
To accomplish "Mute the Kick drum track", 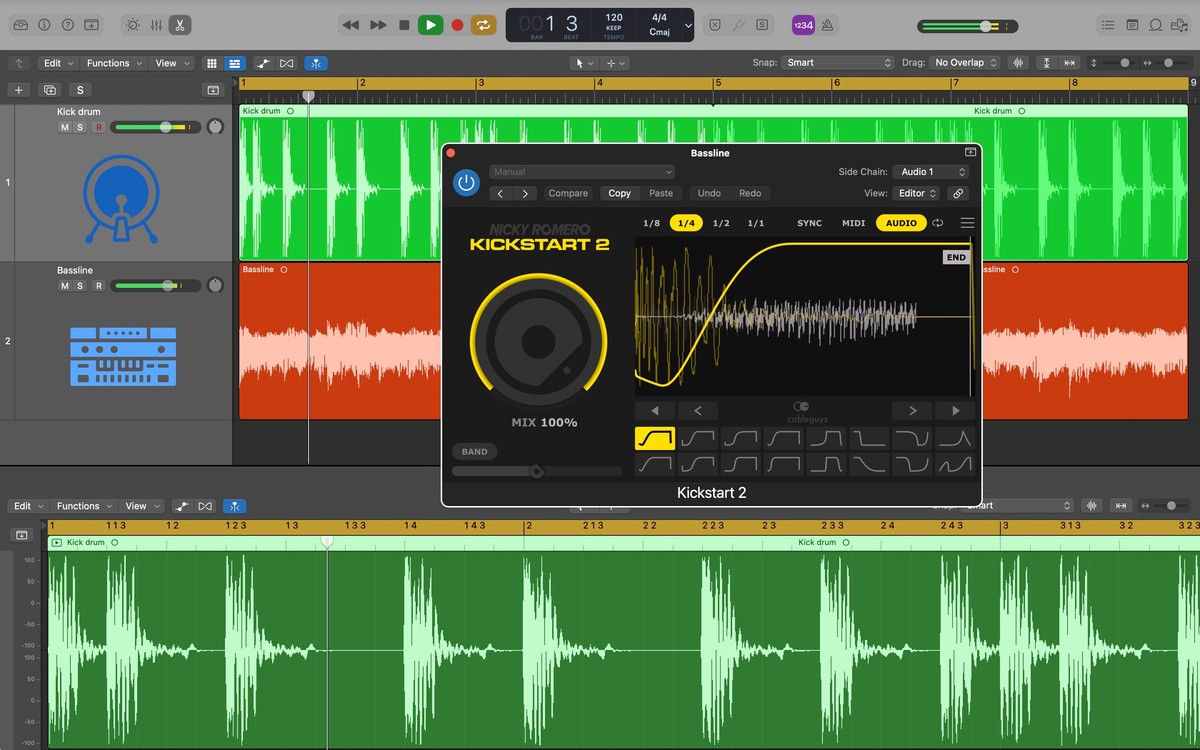I will point(65,128).
